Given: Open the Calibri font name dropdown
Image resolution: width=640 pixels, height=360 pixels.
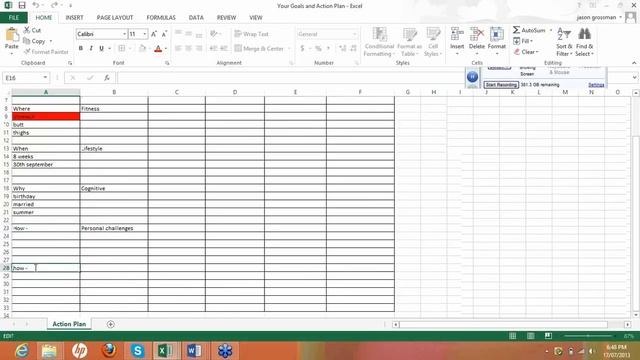Looking at the screenshot, I should (x=124, y=34).
